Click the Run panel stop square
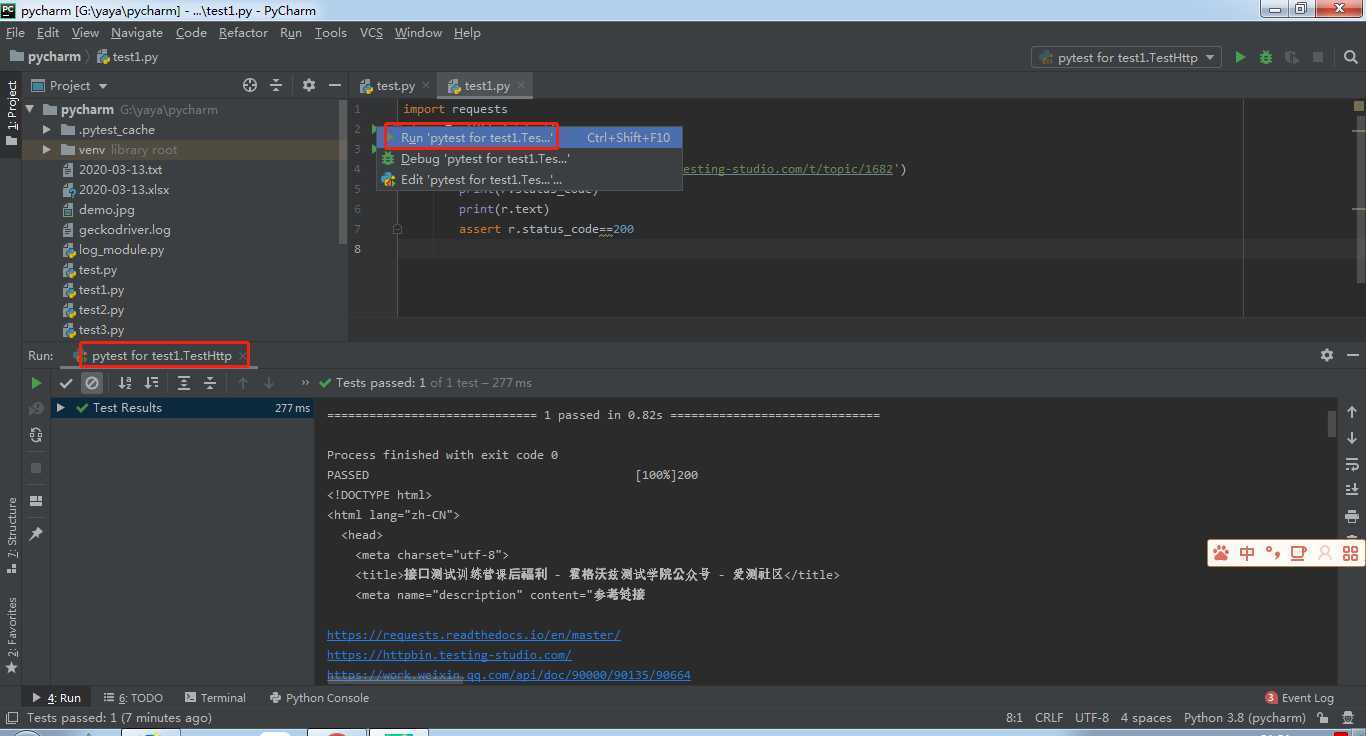1366x736 pixels. [36, 468]
